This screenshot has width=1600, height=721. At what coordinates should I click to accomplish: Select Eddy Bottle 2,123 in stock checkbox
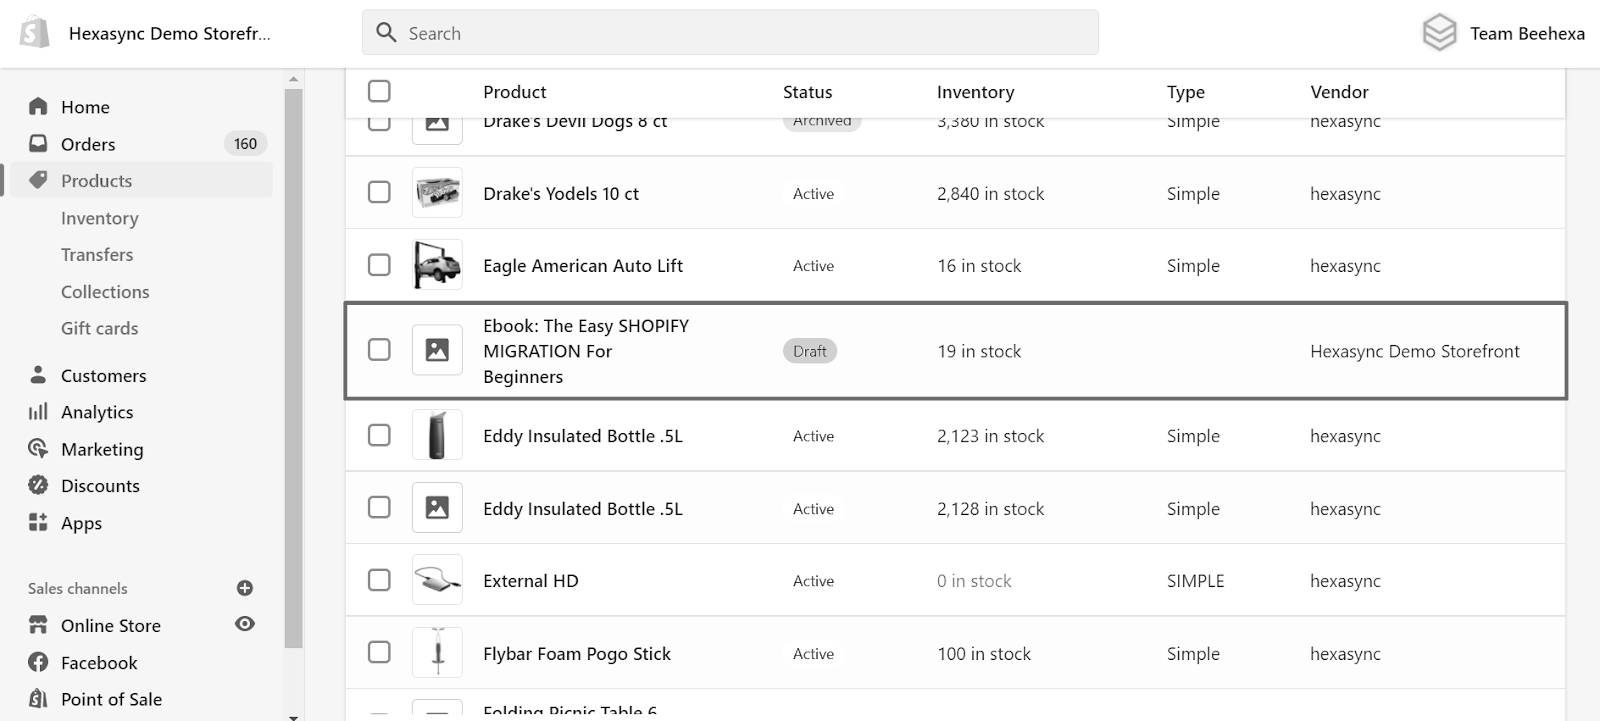tap(379, 435)
